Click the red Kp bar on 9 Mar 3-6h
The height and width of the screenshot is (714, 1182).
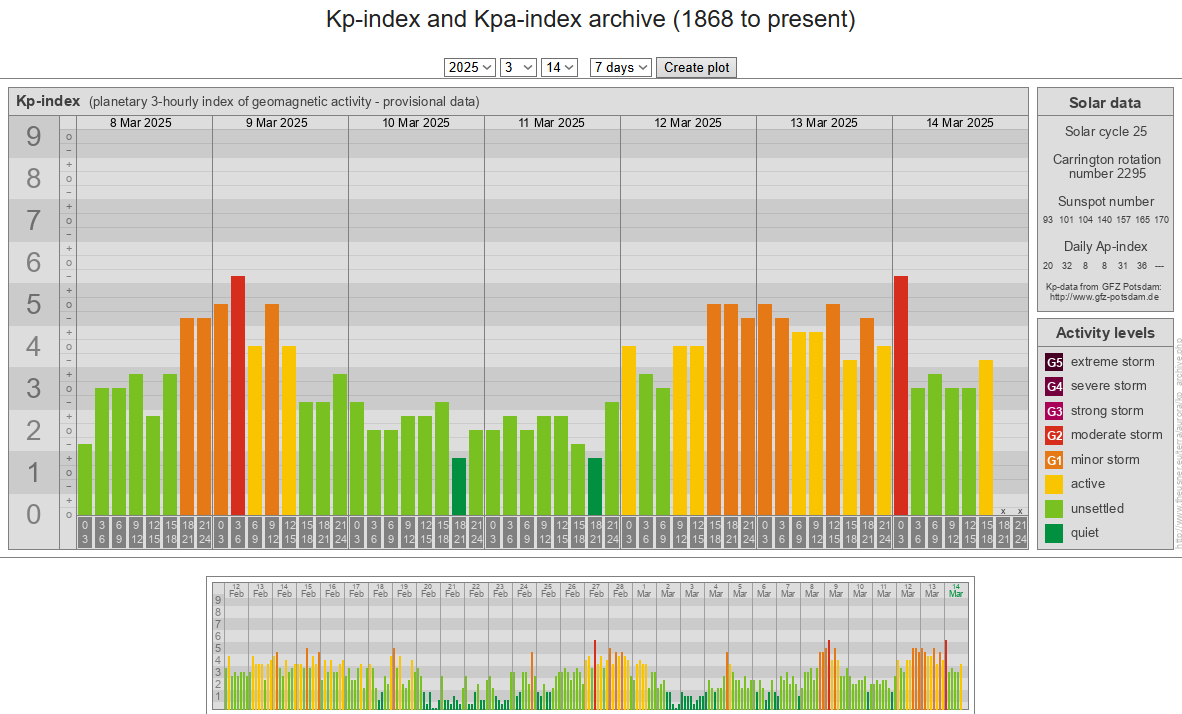point(237,396)
